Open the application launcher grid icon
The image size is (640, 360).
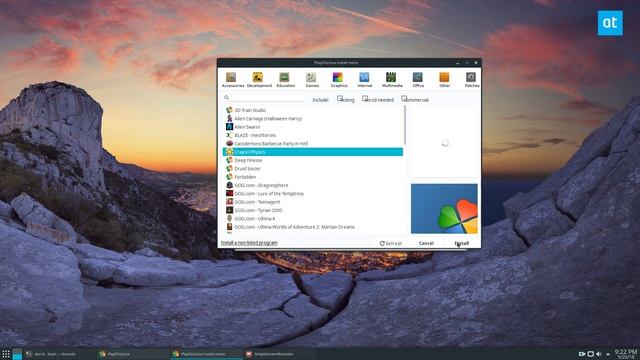pyautogui.click(x=6, y=354)
